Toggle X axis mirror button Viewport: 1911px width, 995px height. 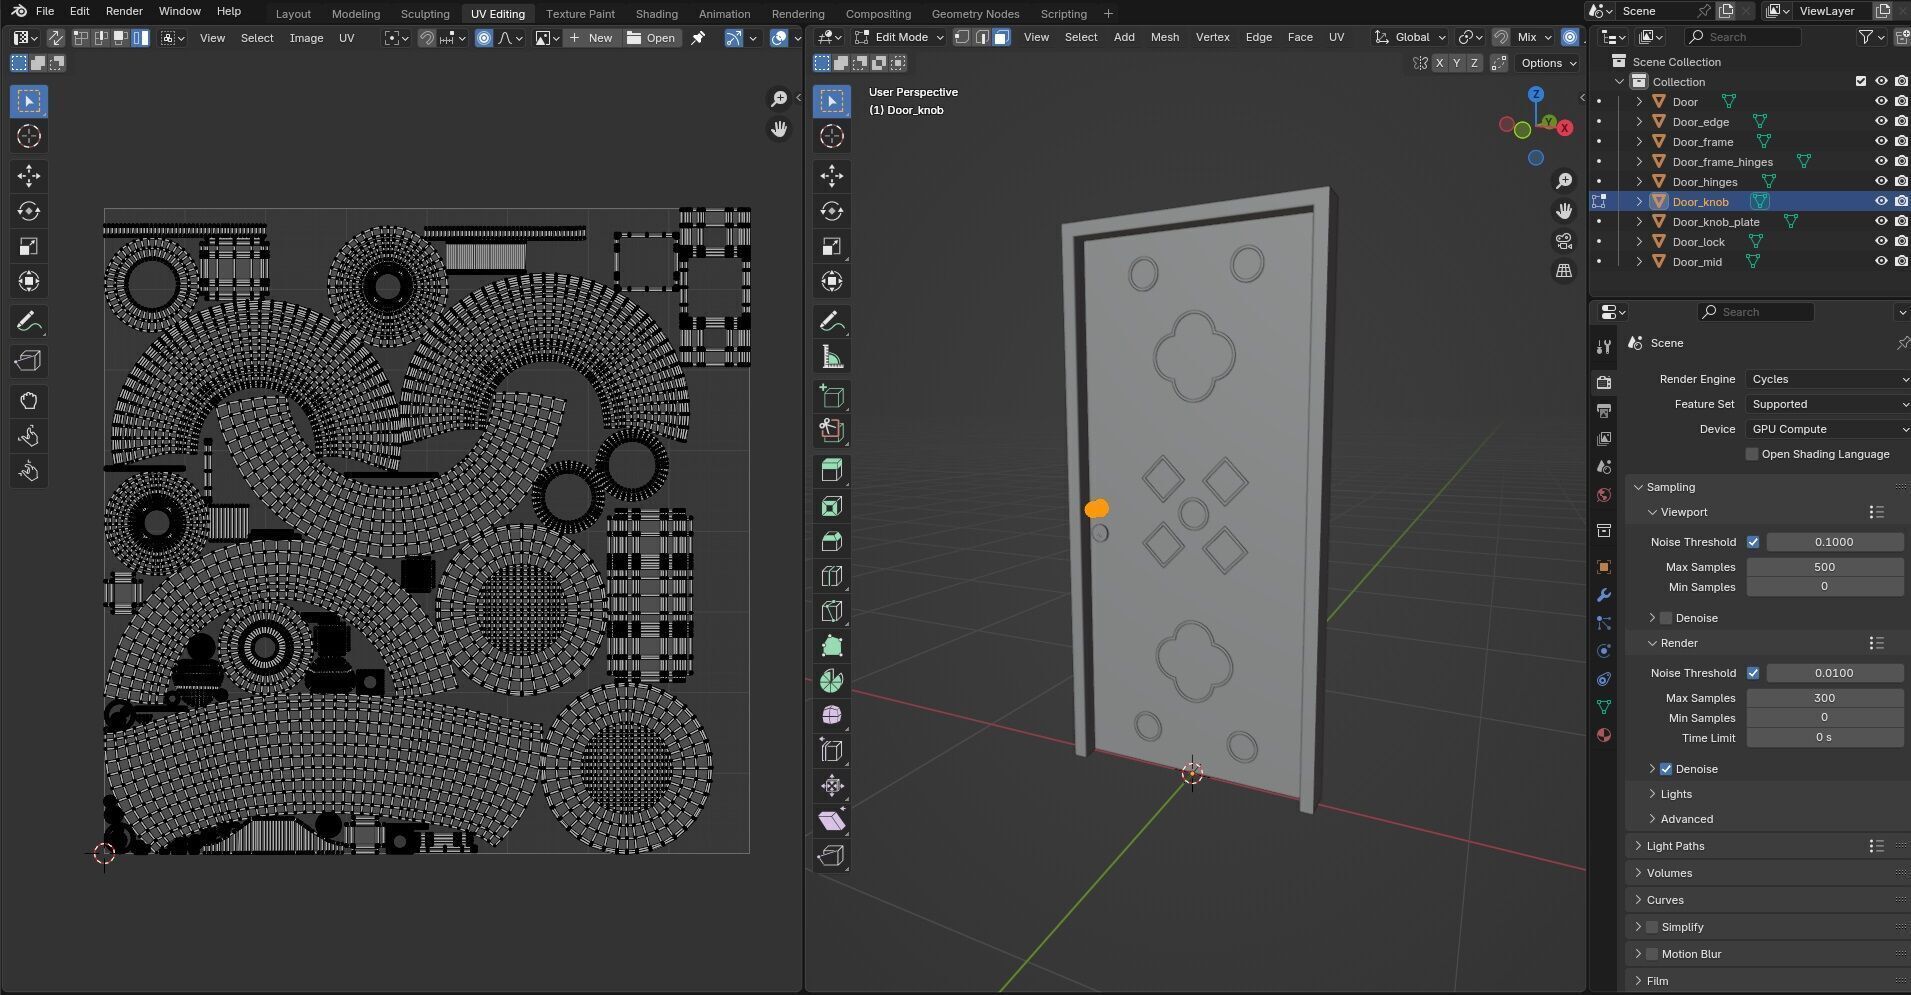pyautogui.click(x=1439, y=63)
